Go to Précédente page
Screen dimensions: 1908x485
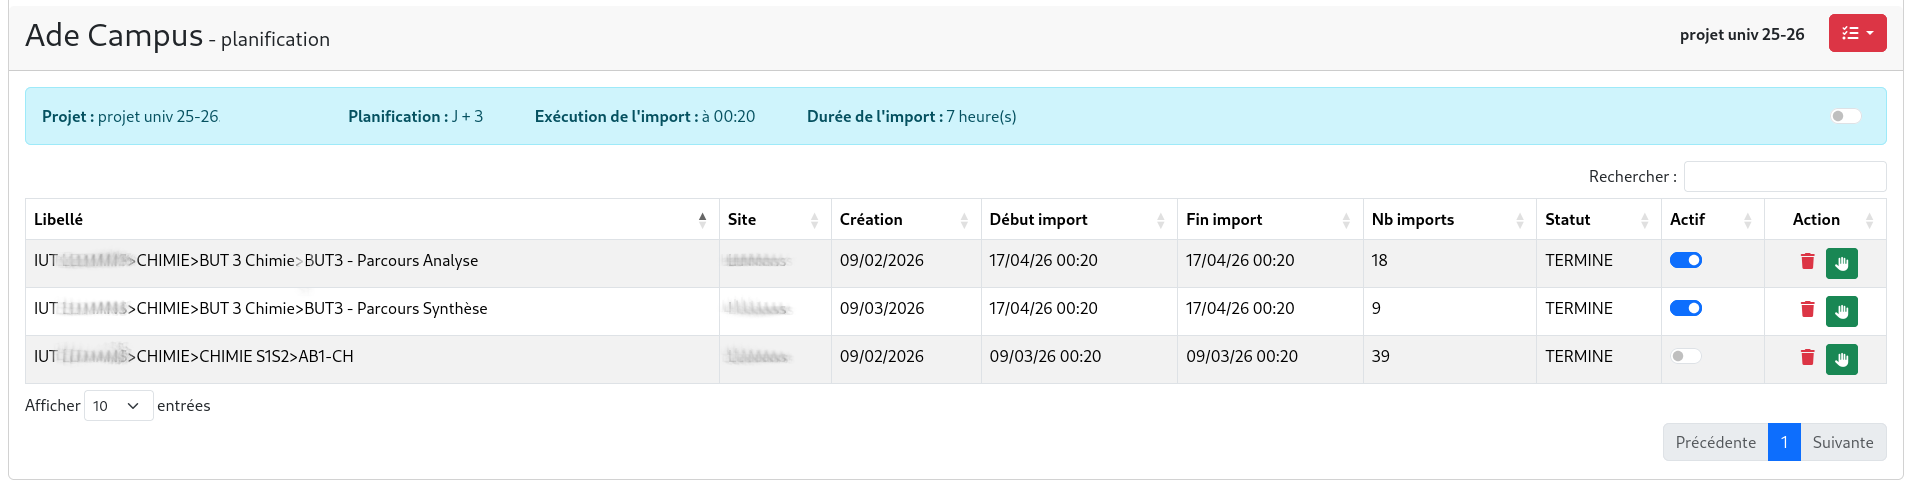[x=1715, y=442]
